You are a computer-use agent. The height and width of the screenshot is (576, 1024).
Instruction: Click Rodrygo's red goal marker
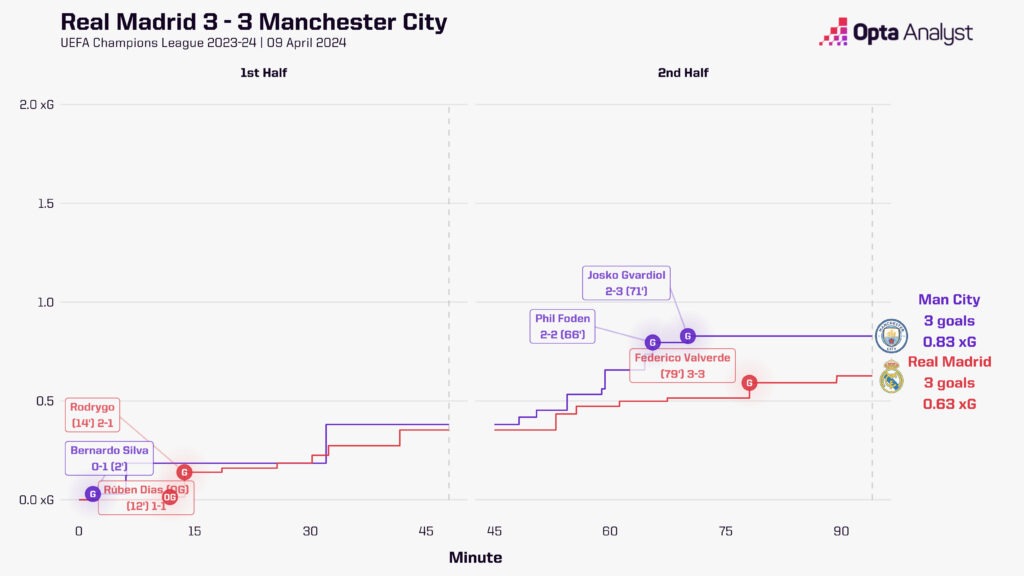[184, 472]
